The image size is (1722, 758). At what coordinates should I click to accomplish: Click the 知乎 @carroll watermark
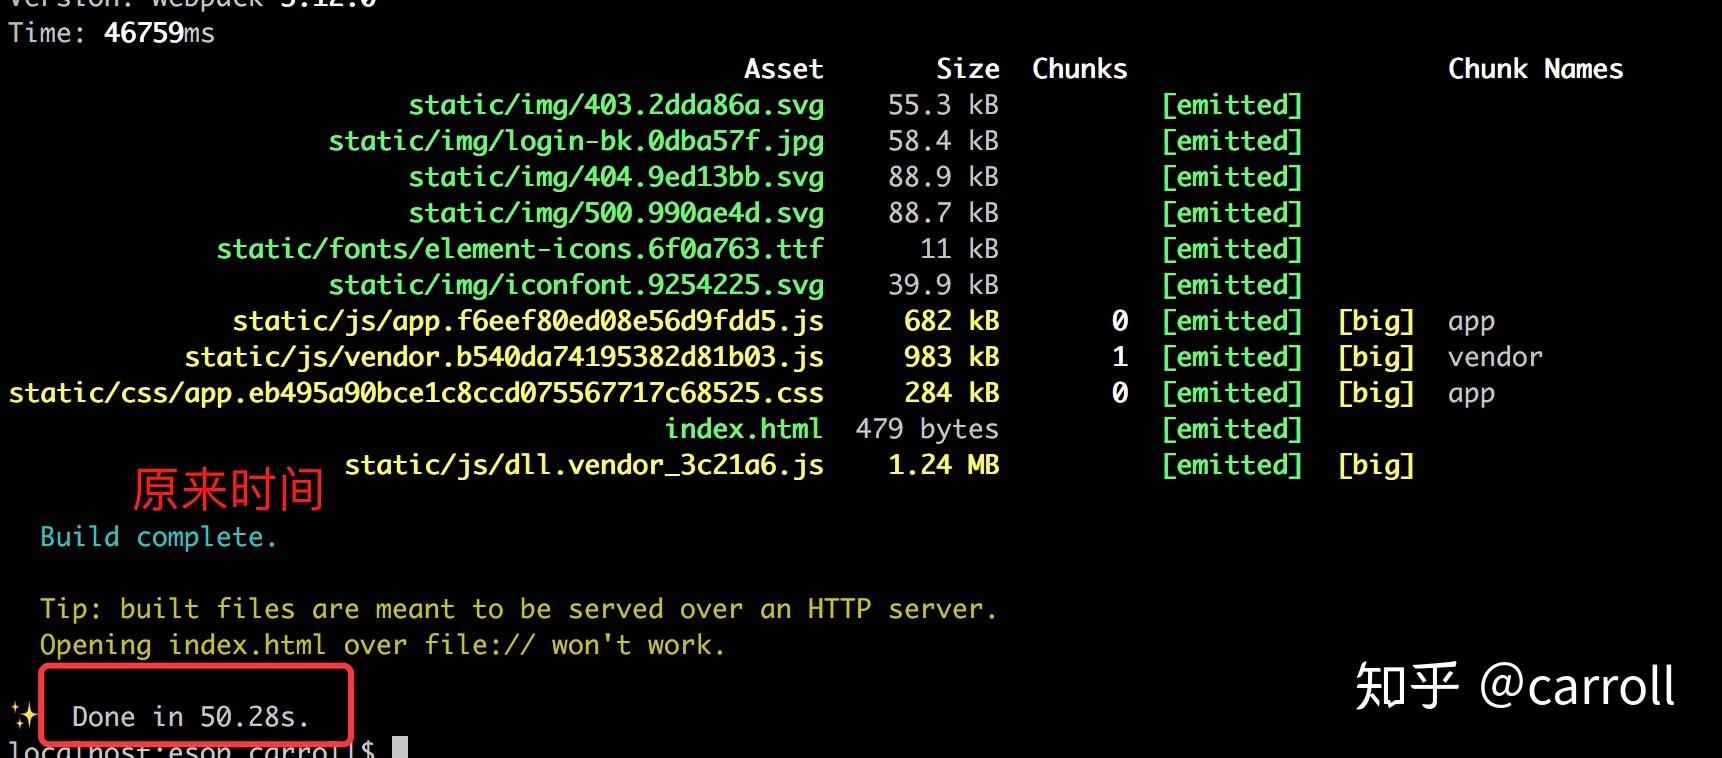pos(1515,687)
